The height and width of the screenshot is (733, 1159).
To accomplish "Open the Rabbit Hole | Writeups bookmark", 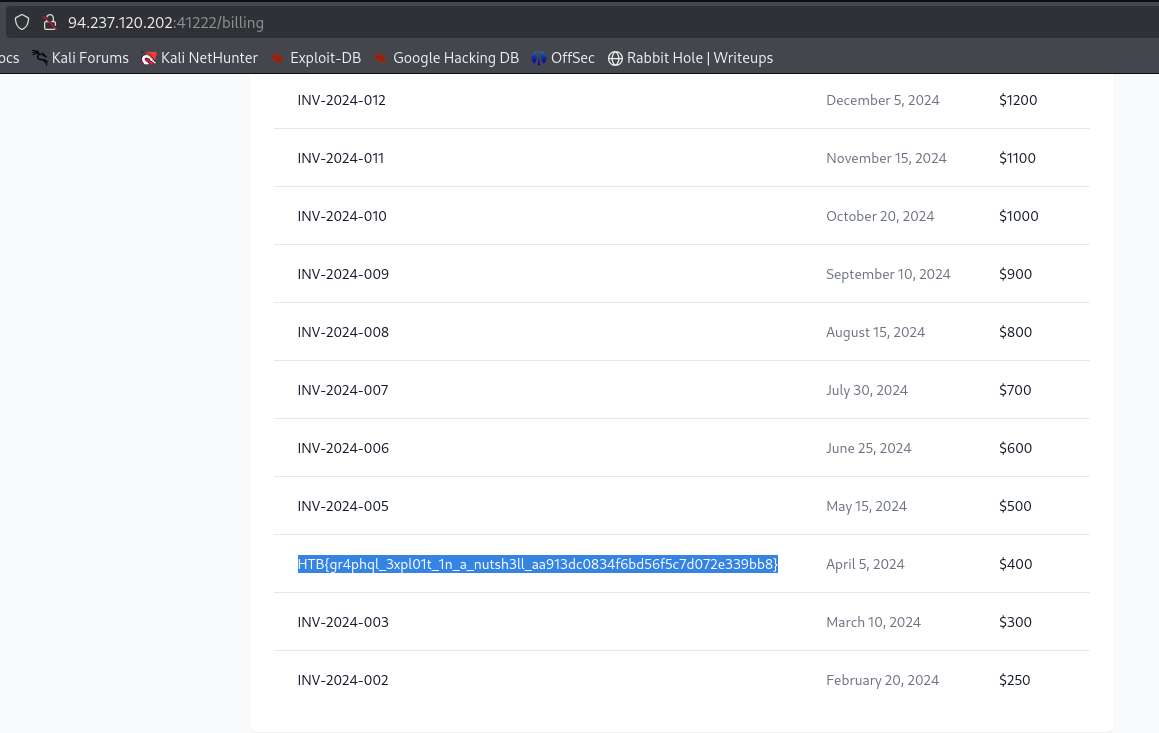I will coord(699,58).
